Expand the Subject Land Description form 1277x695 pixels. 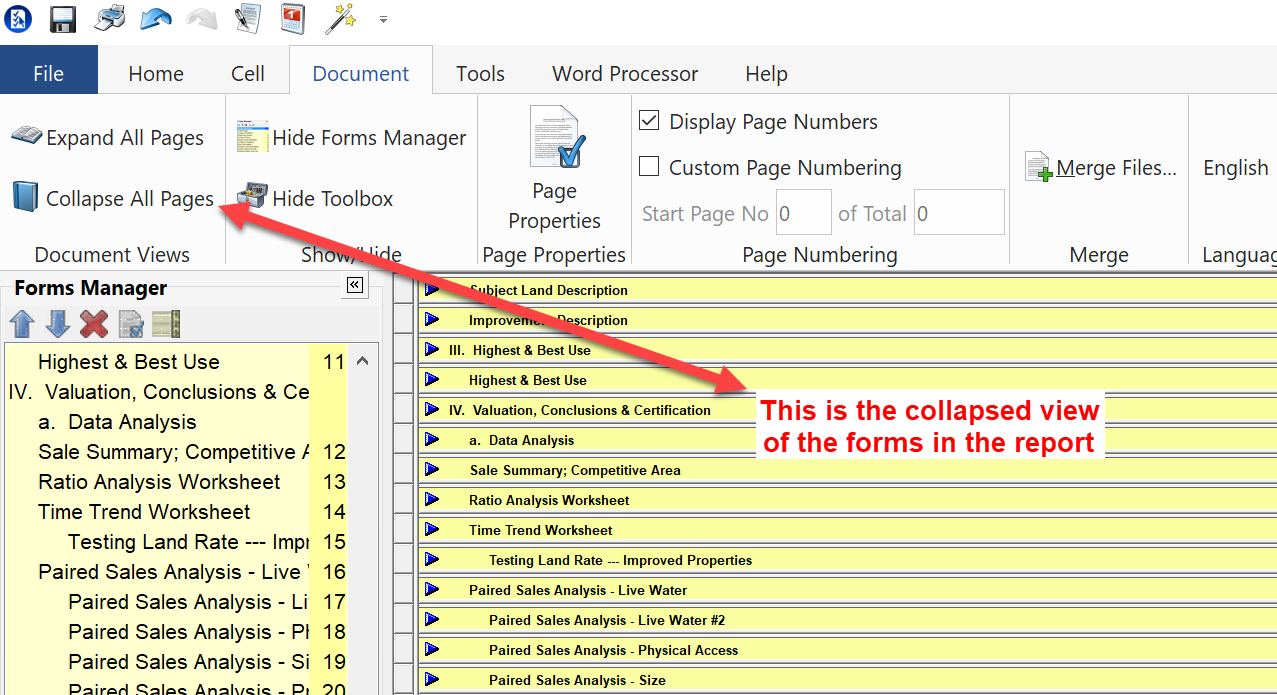432,290
